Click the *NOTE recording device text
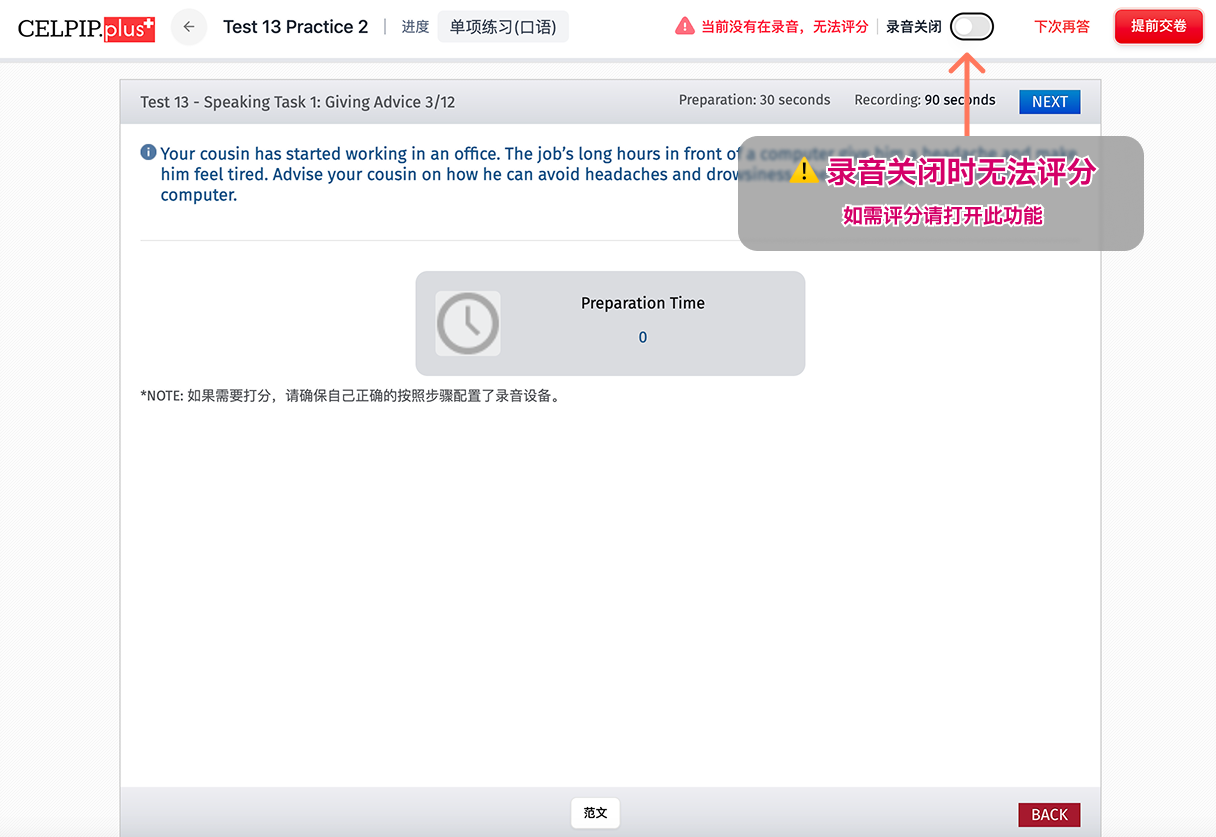The width and height of the screenshot is (1216, 837). click(x=351, y=396)
